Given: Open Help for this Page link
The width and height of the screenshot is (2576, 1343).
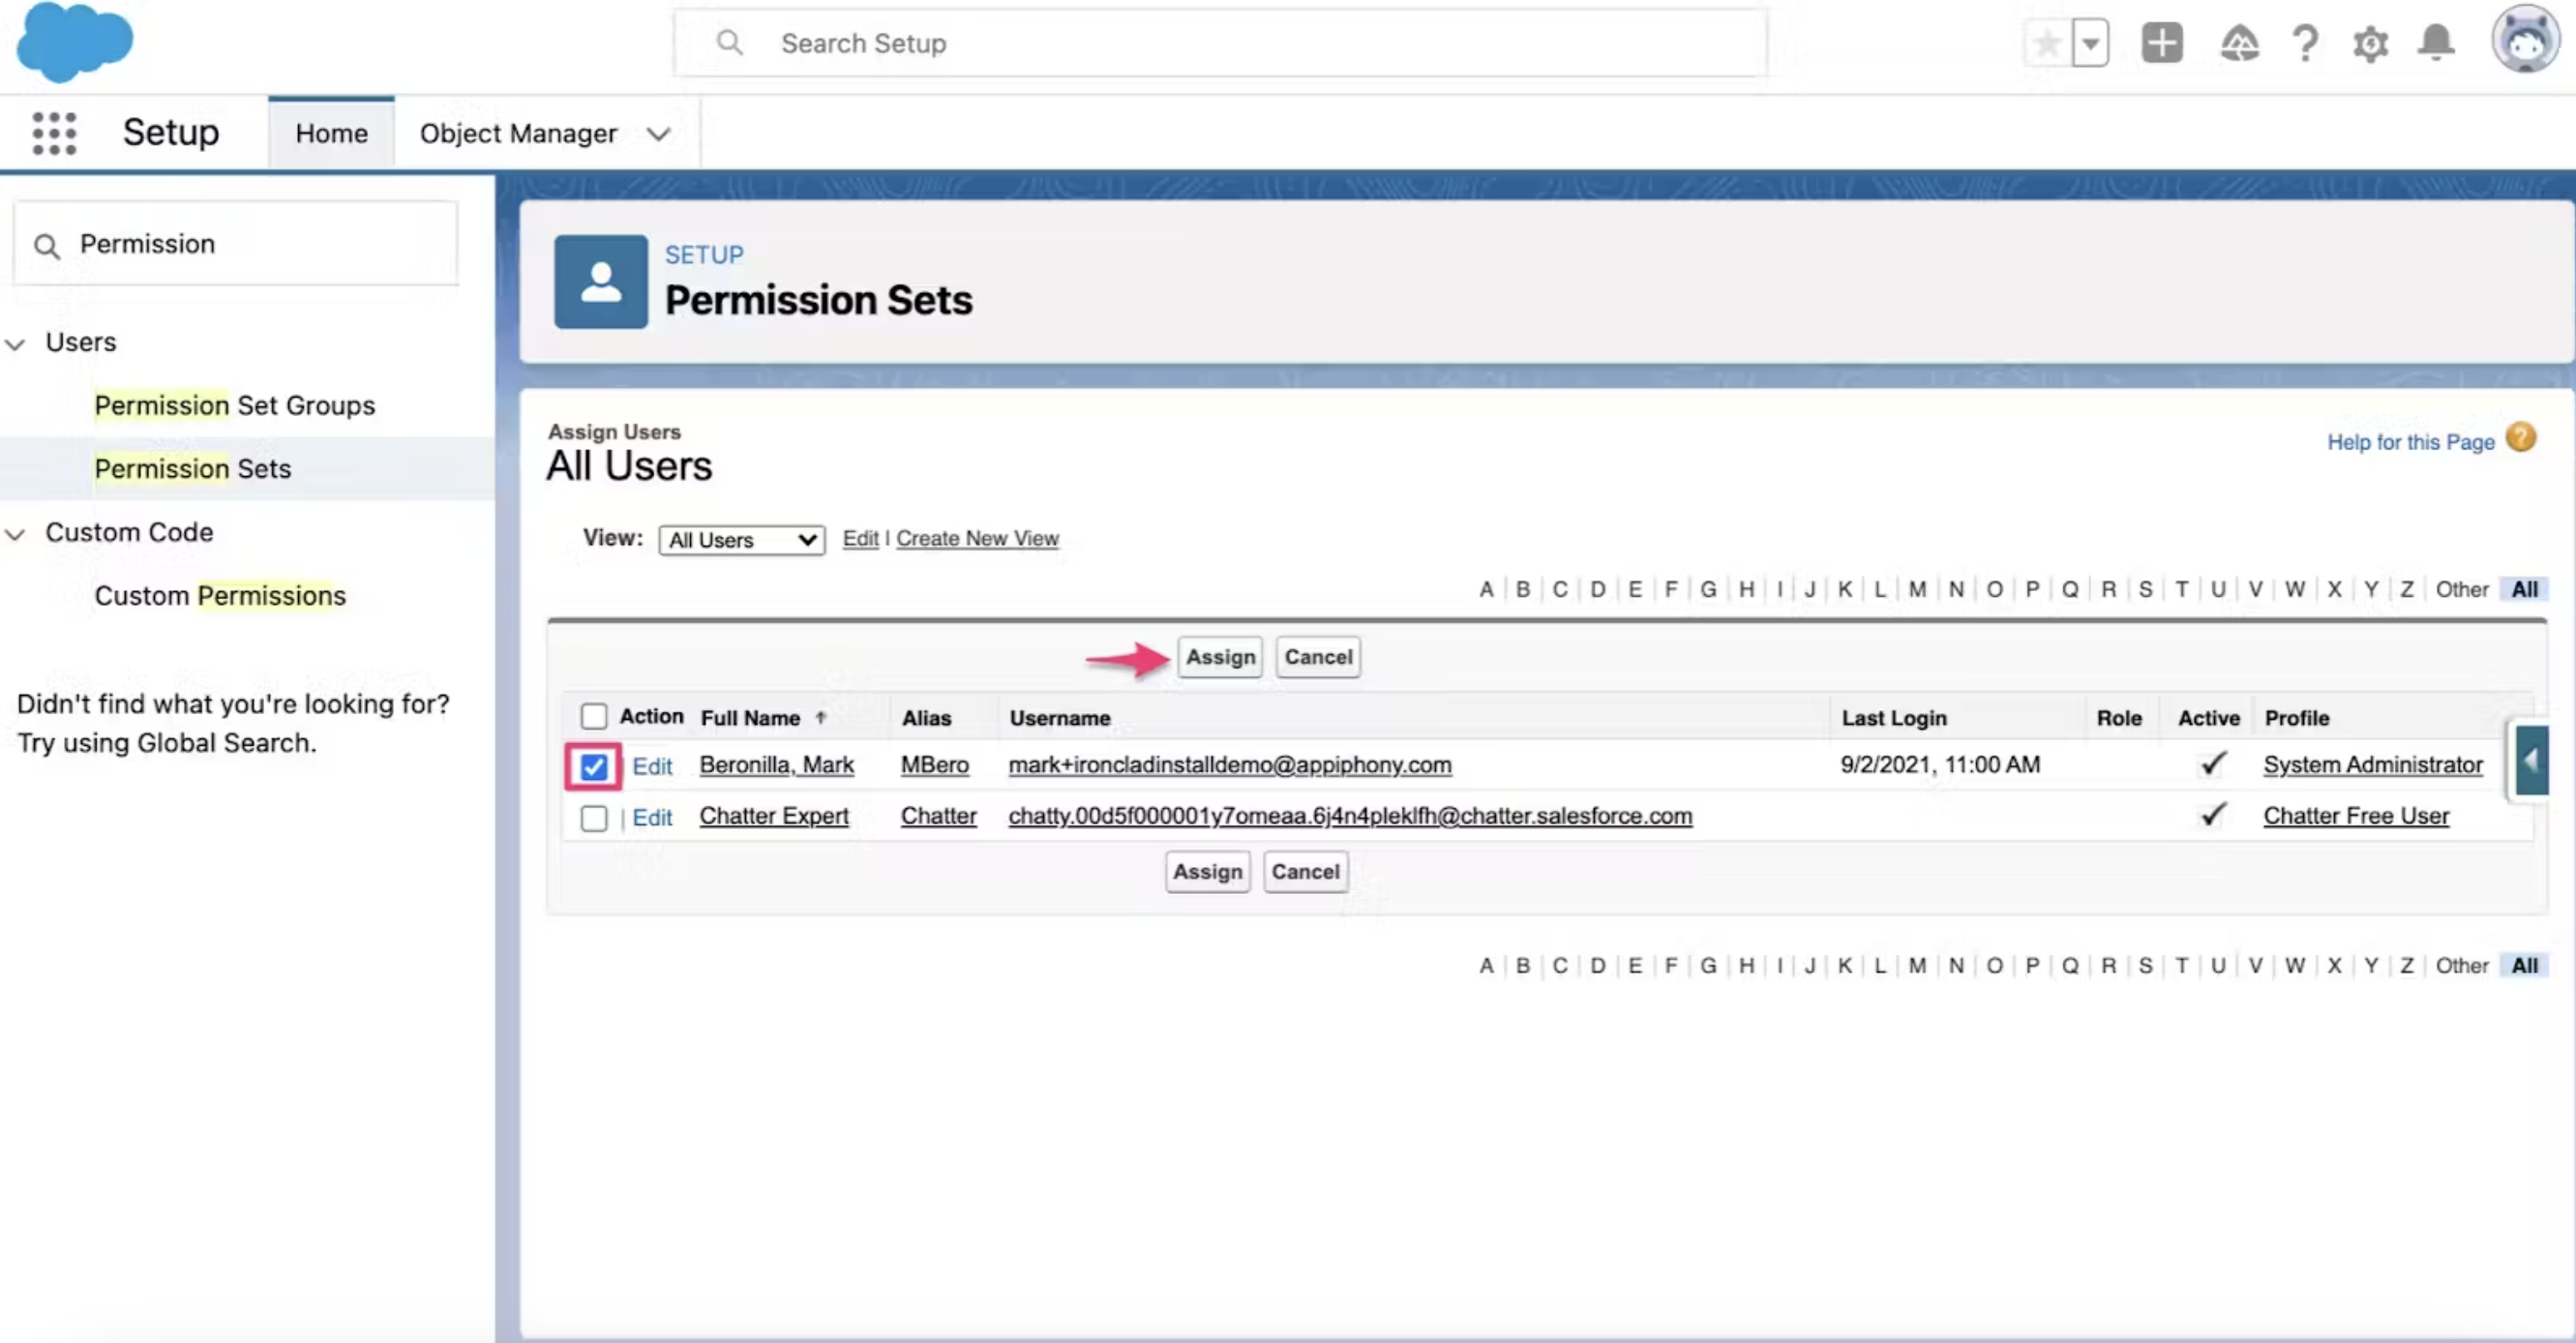Looking at the screenshot, I should pyautogui.click(x=2411, y=441).
